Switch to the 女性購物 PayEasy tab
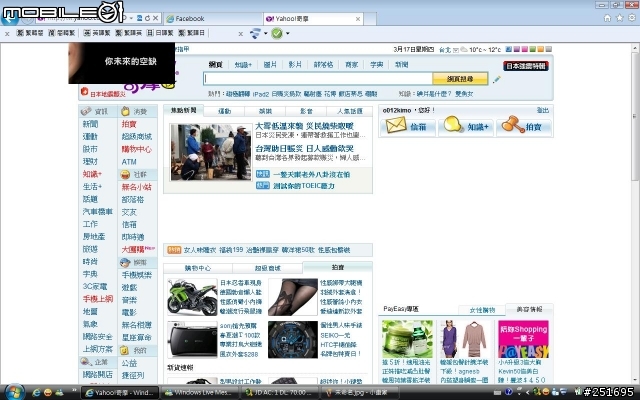The image size is (640, 400). click(482, 310)
